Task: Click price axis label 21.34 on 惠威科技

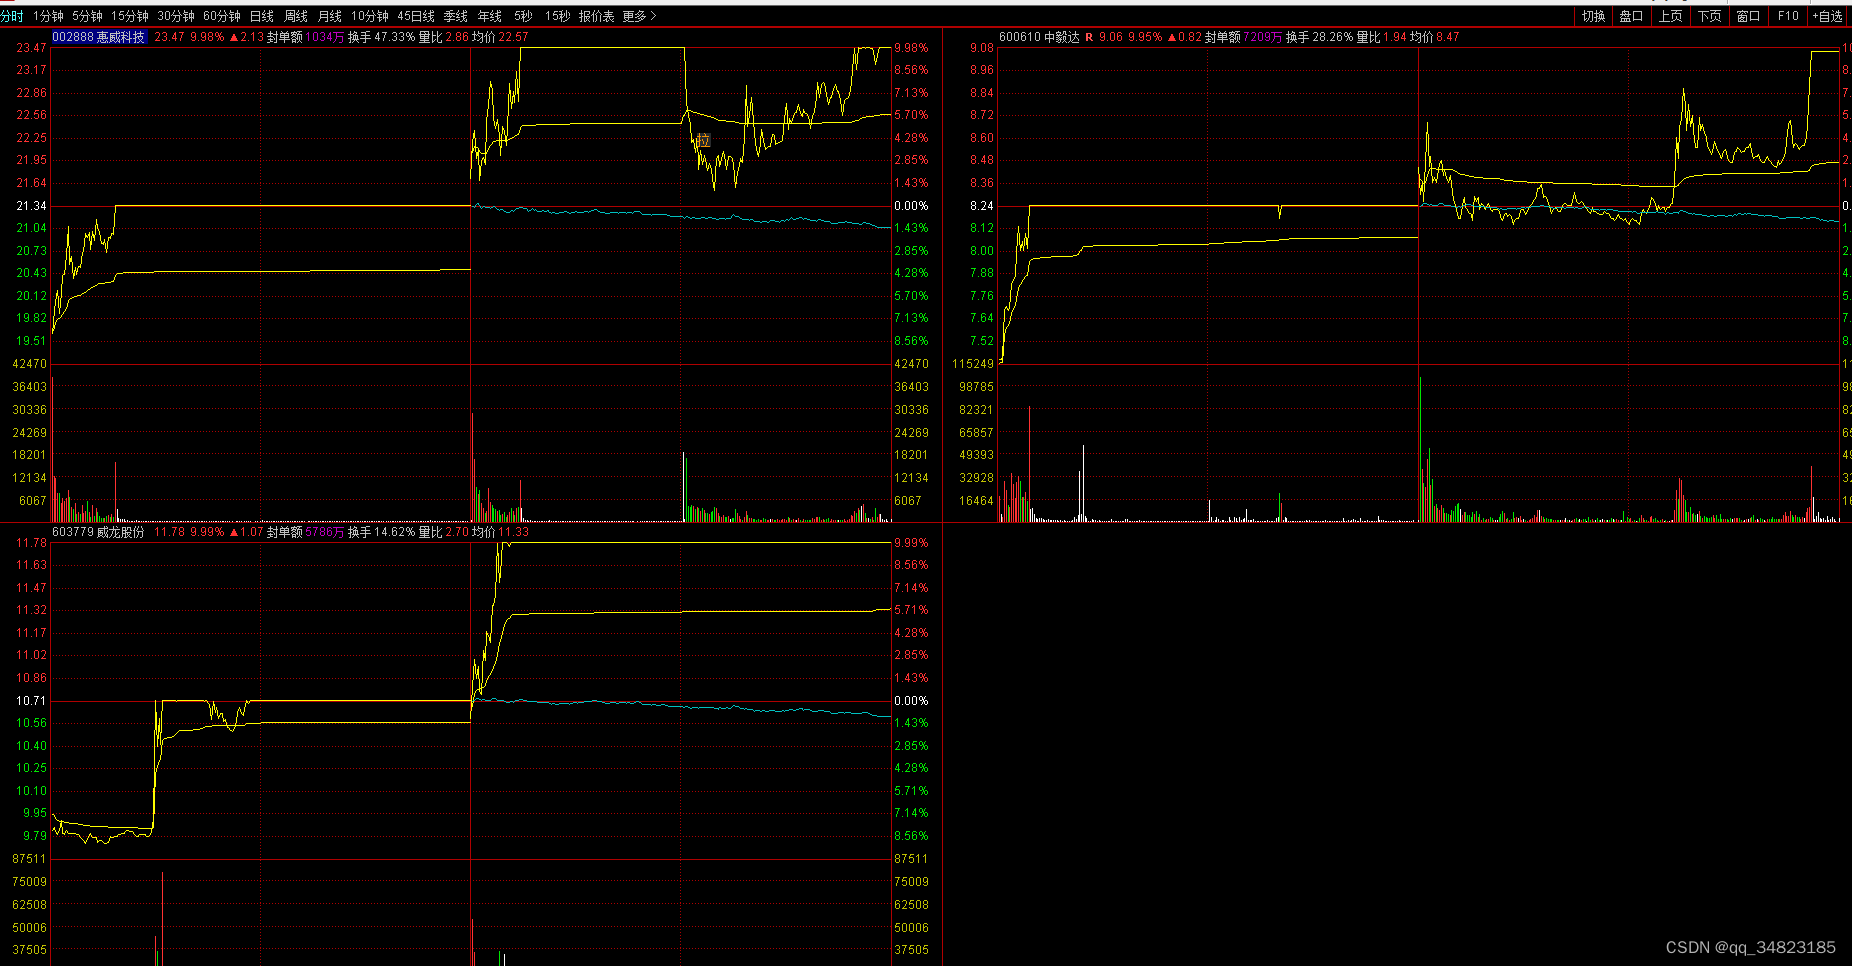Action: pos(32,206)
